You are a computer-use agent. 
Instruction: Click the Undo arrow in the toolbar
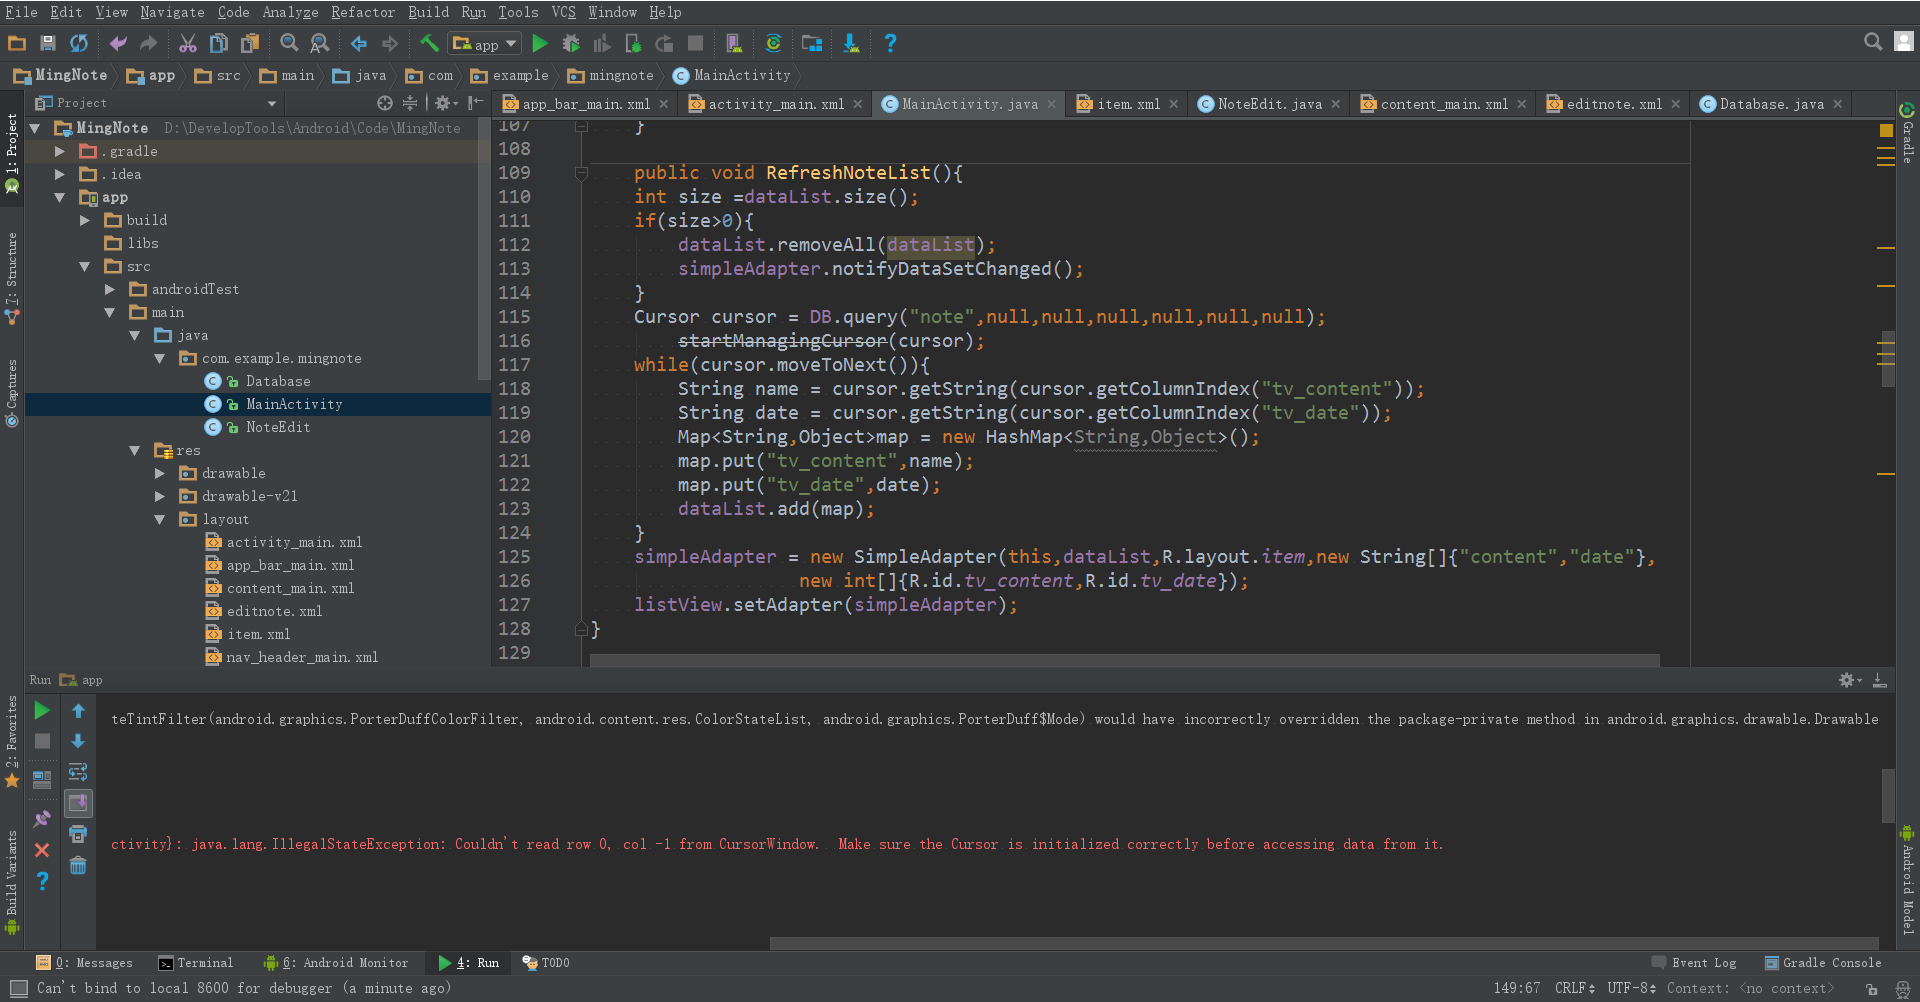coord(118,43)
